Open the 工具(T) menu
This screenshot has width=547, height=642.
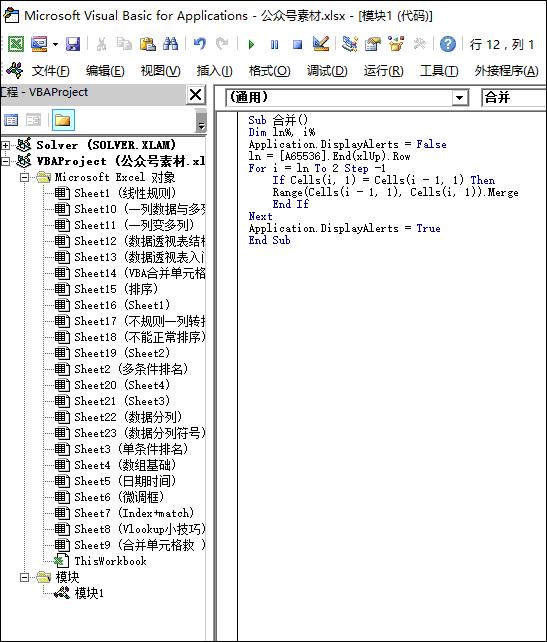[x=439, y=71]
